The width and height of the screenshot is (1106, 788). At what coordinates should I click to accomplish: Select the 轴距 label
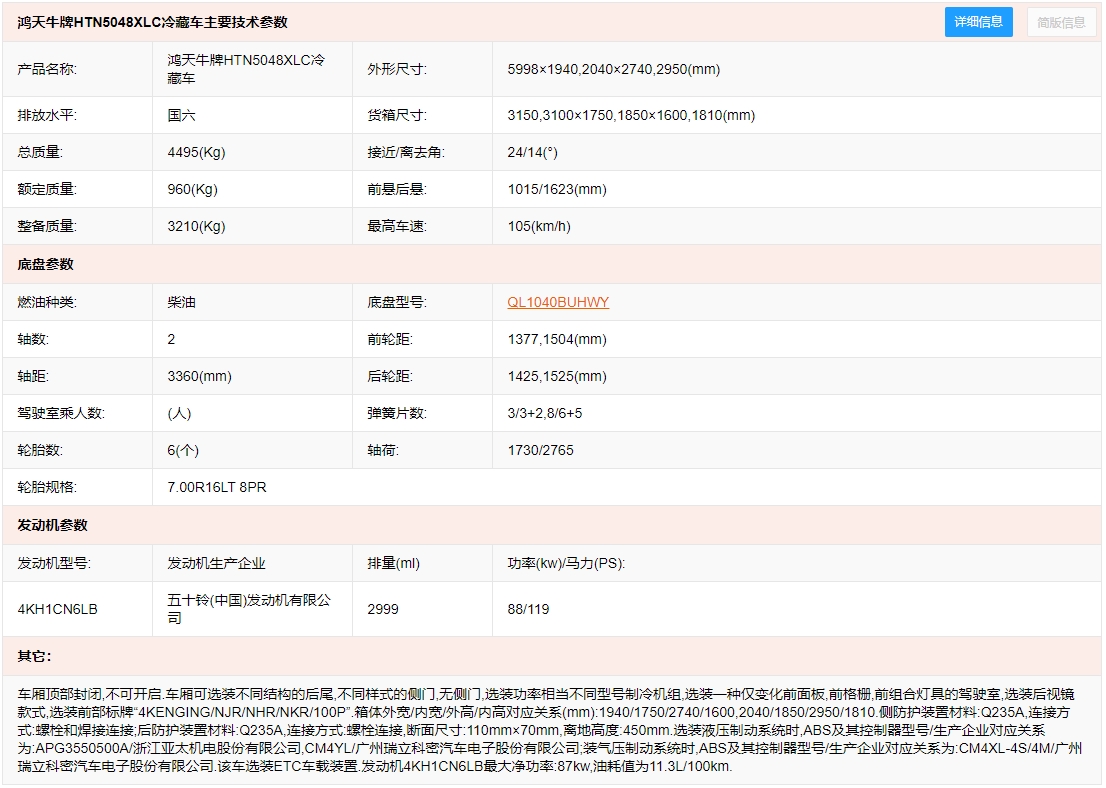(32, 376)
